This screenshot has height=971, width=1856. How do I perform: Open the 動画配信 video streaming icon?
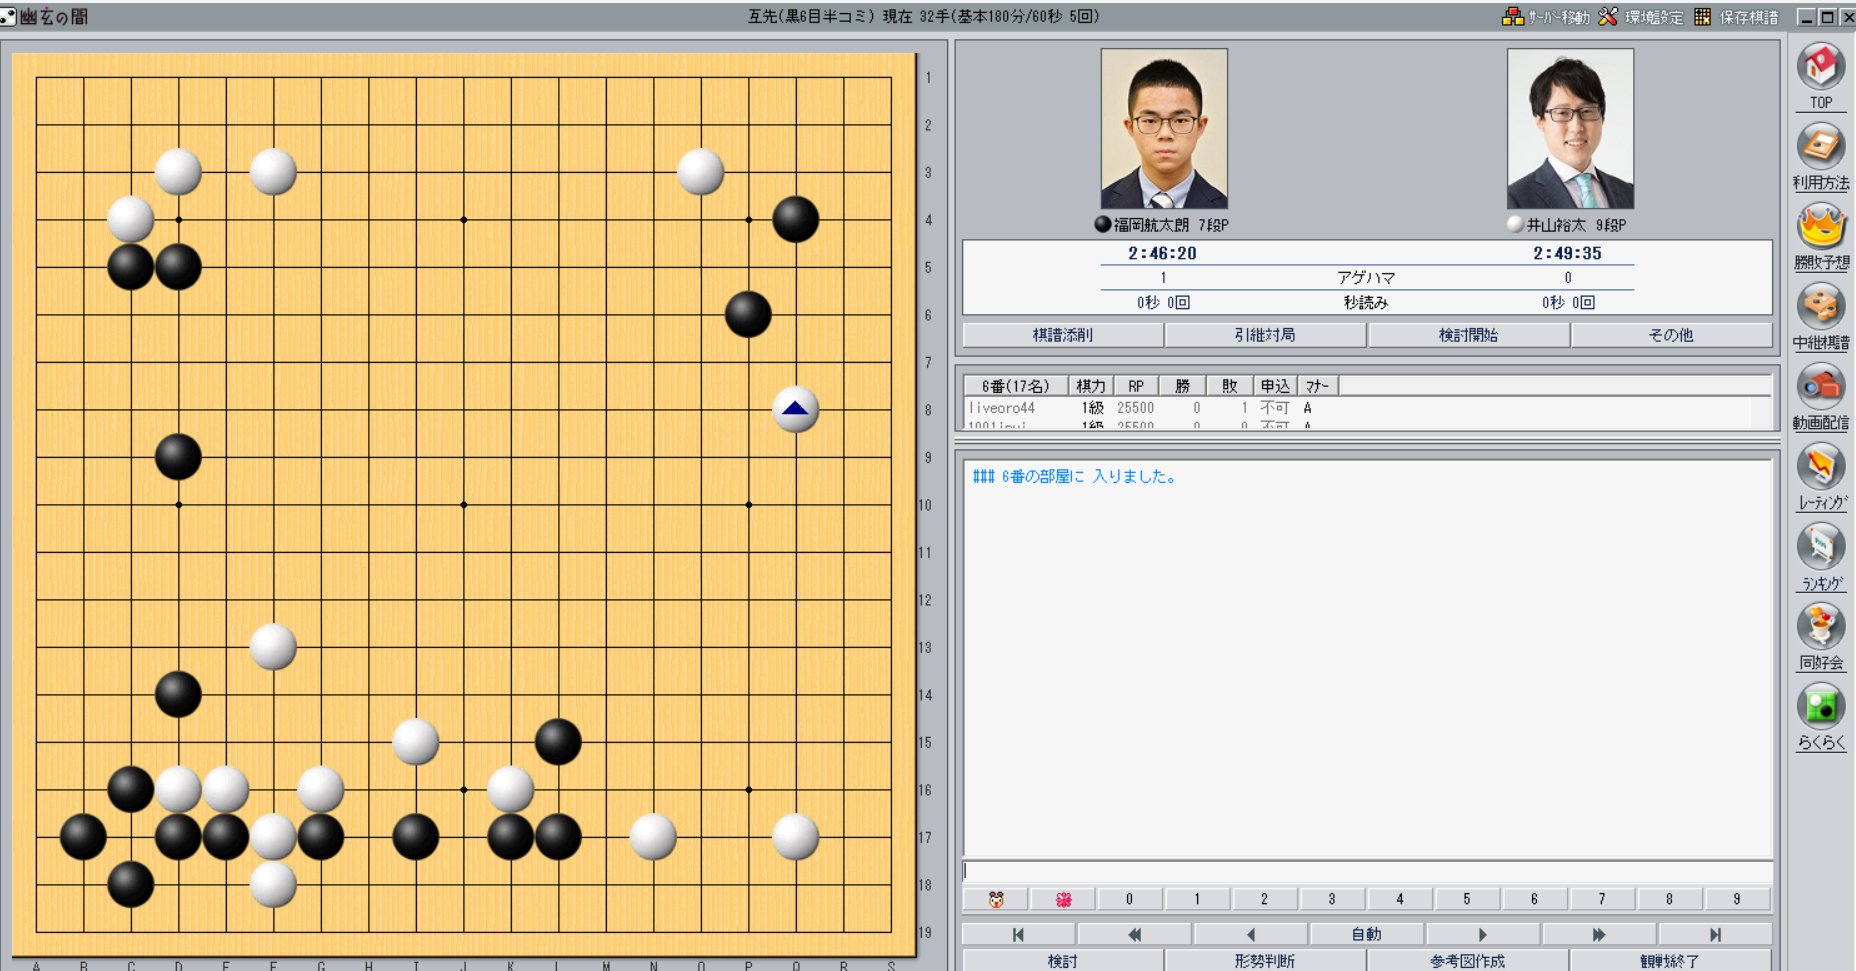(1821, 396)
